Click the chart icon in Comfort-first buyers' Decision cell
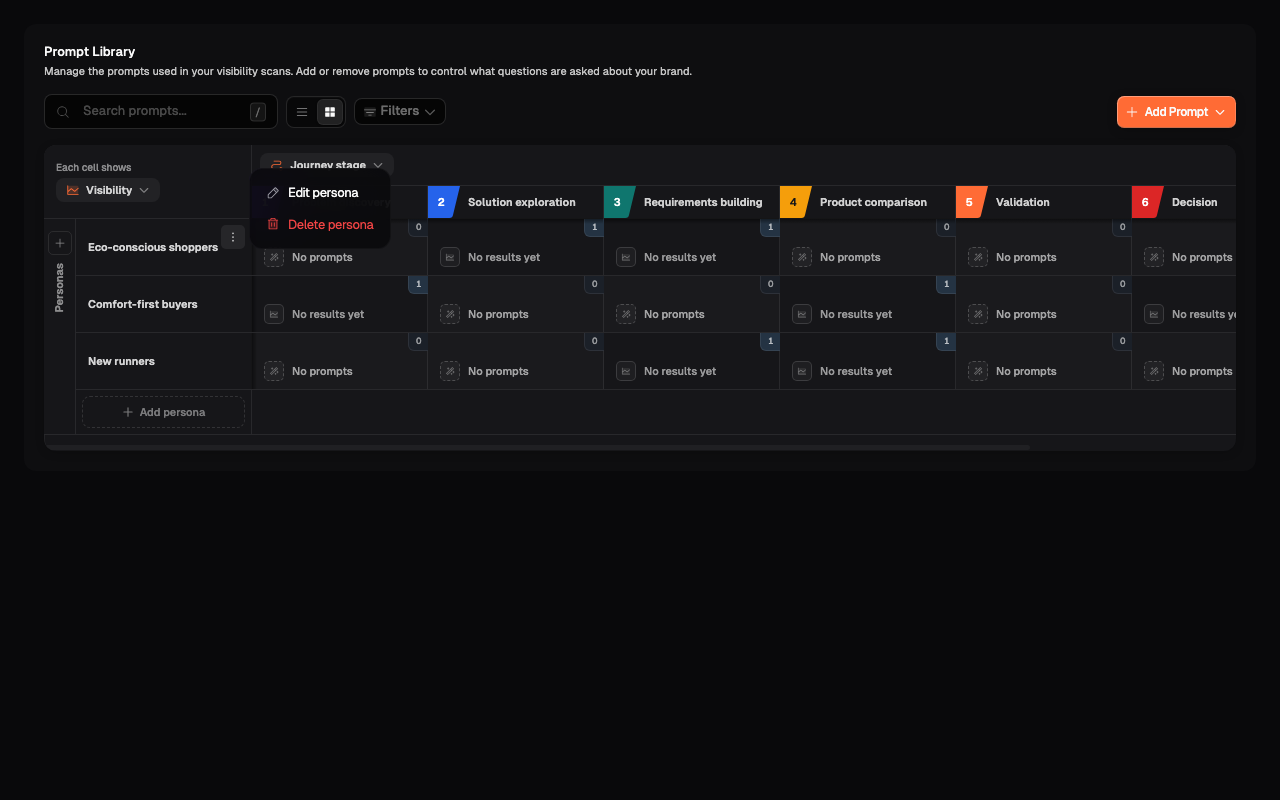The height and width of the screenshot is (800, 1280). click(x=1154, y=314)
